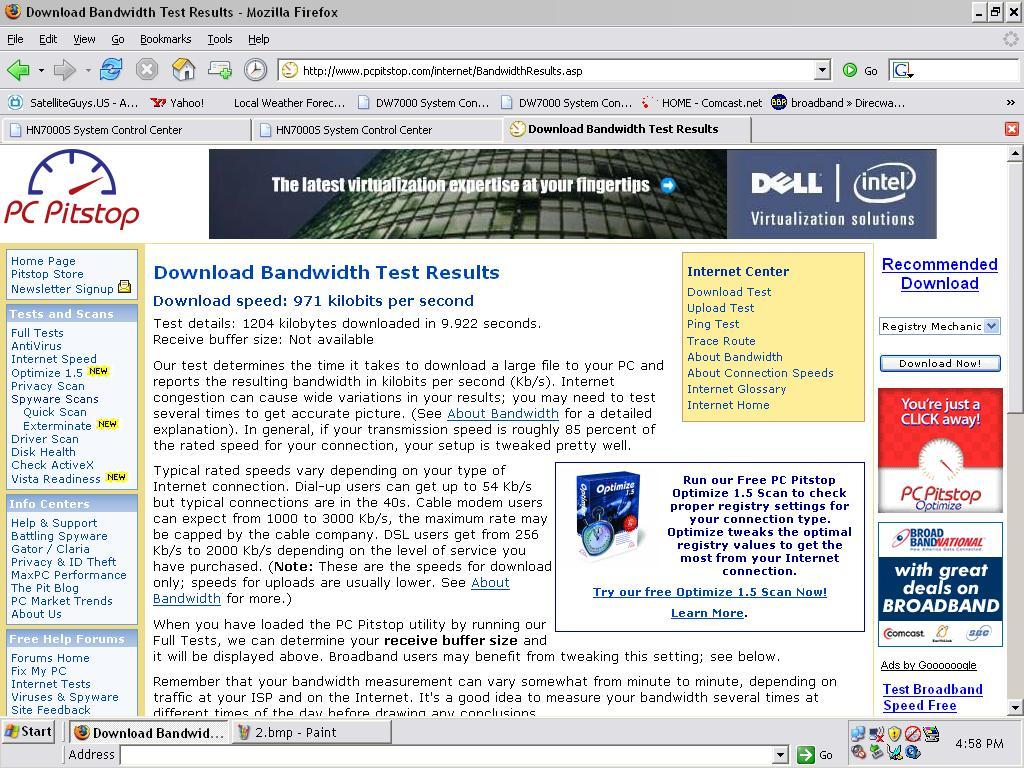Viewport: 1024px width, 768px height.
Task: Open the Upload Test link
Action: (720, 308)
